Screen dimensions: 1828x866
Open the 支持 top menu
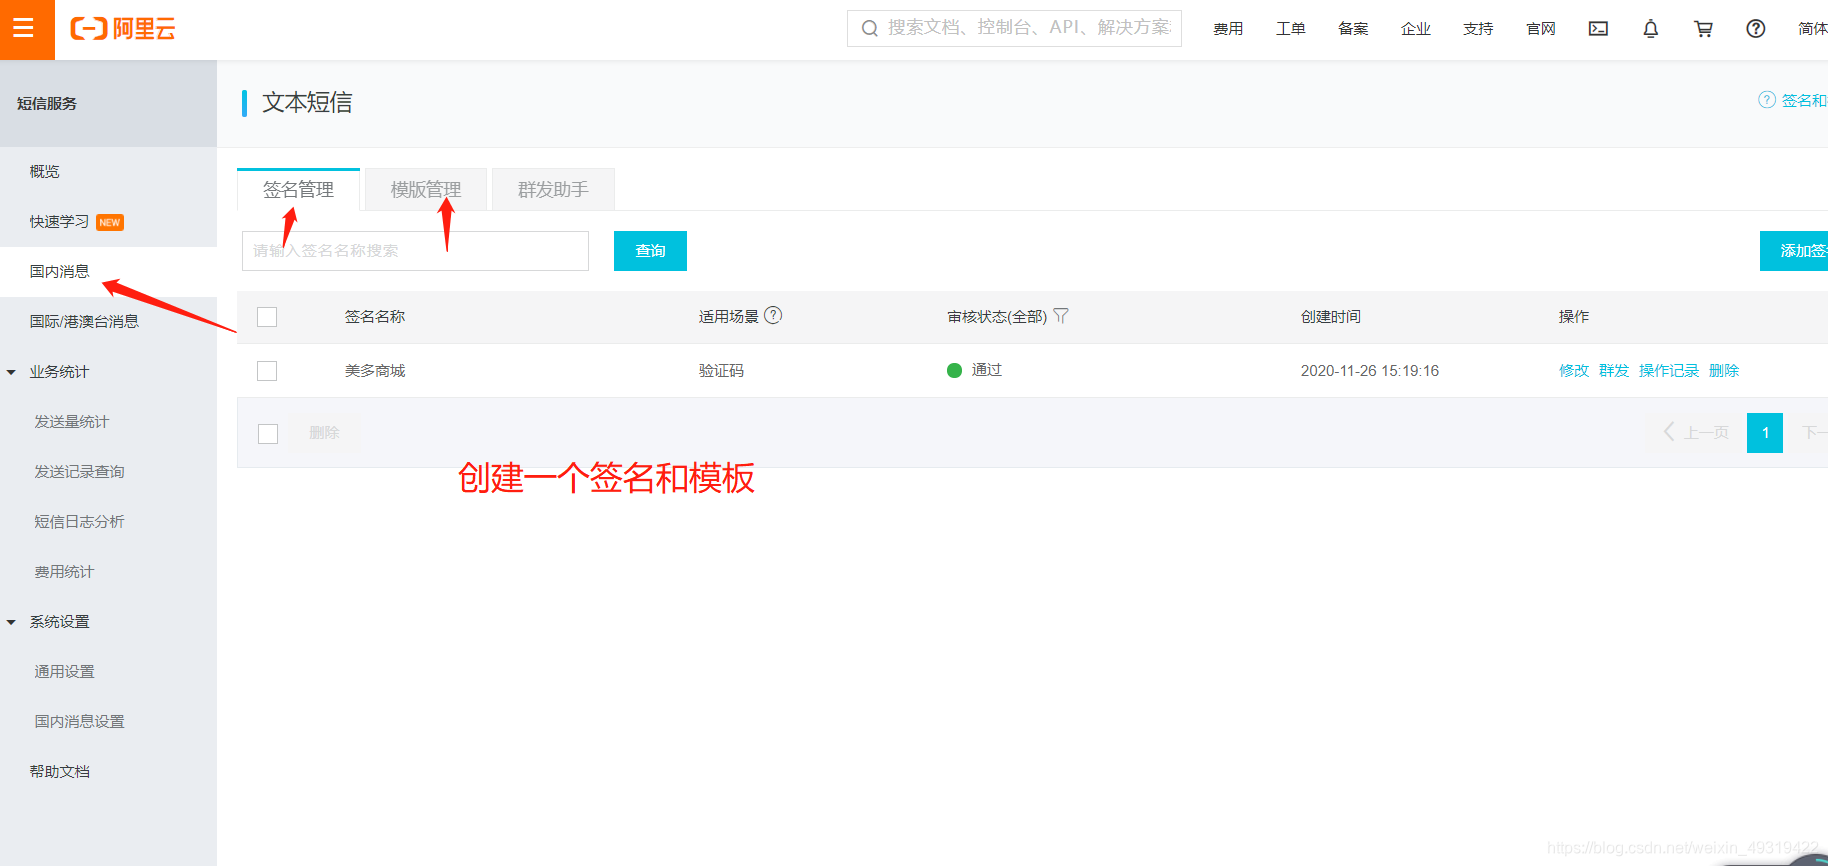coord(1478,29)
